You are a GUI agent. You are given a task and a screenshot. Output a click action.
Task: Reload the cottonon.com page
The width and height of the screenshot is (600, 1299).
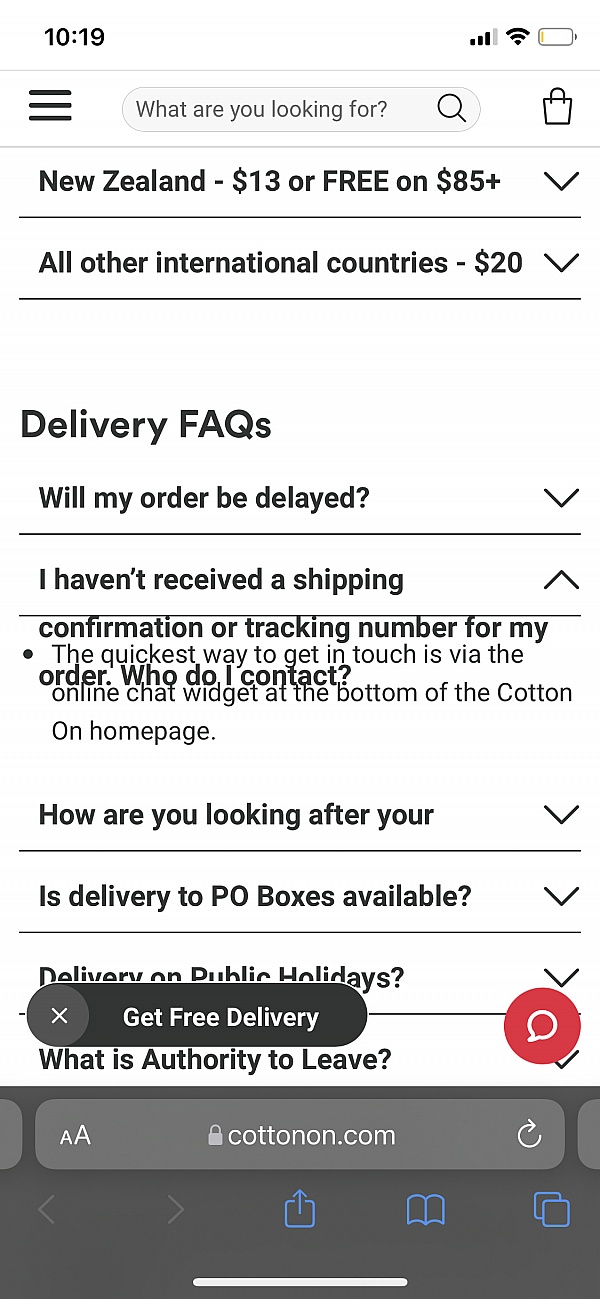tap(528, 1134)
